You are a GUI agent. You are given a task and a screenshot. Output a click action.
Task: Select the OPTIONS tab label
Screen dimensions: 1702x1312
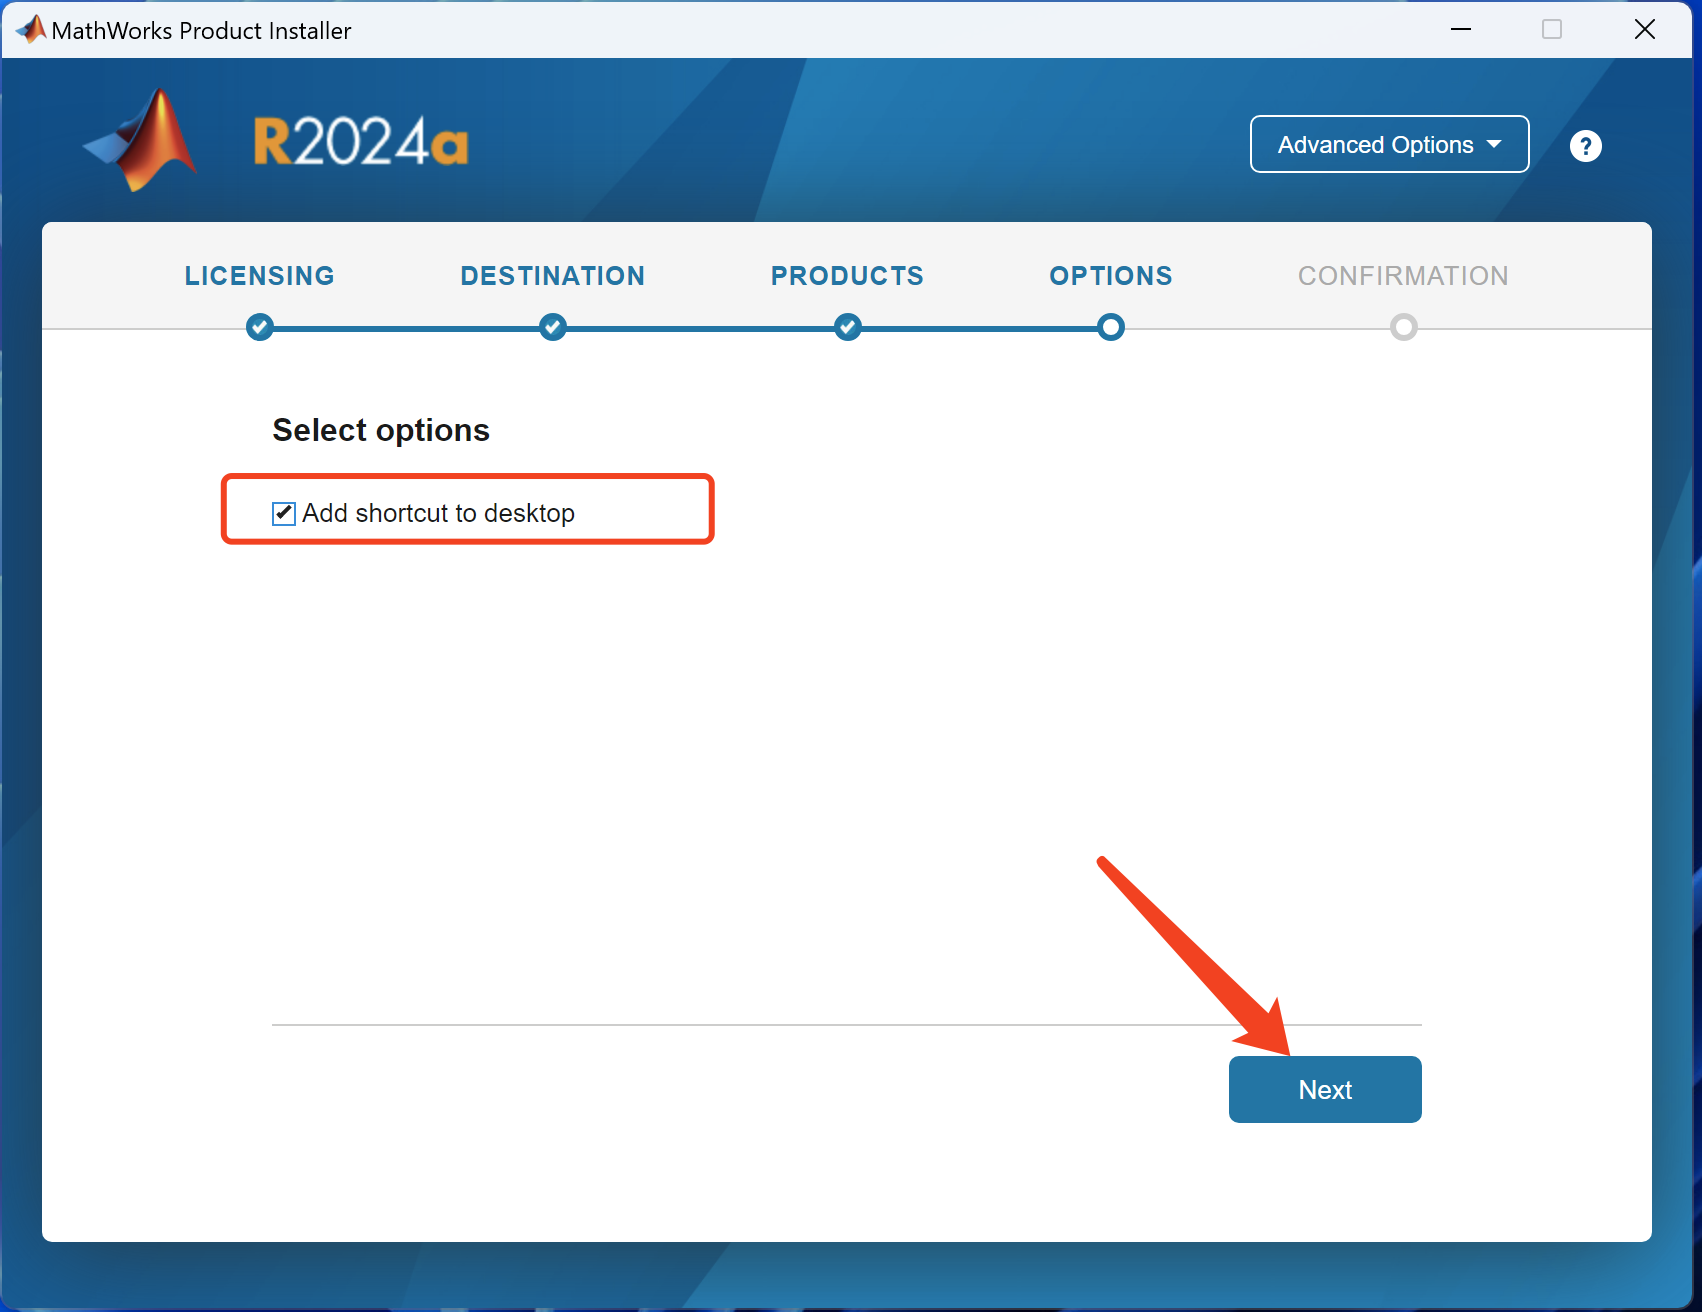point(1110,276)
